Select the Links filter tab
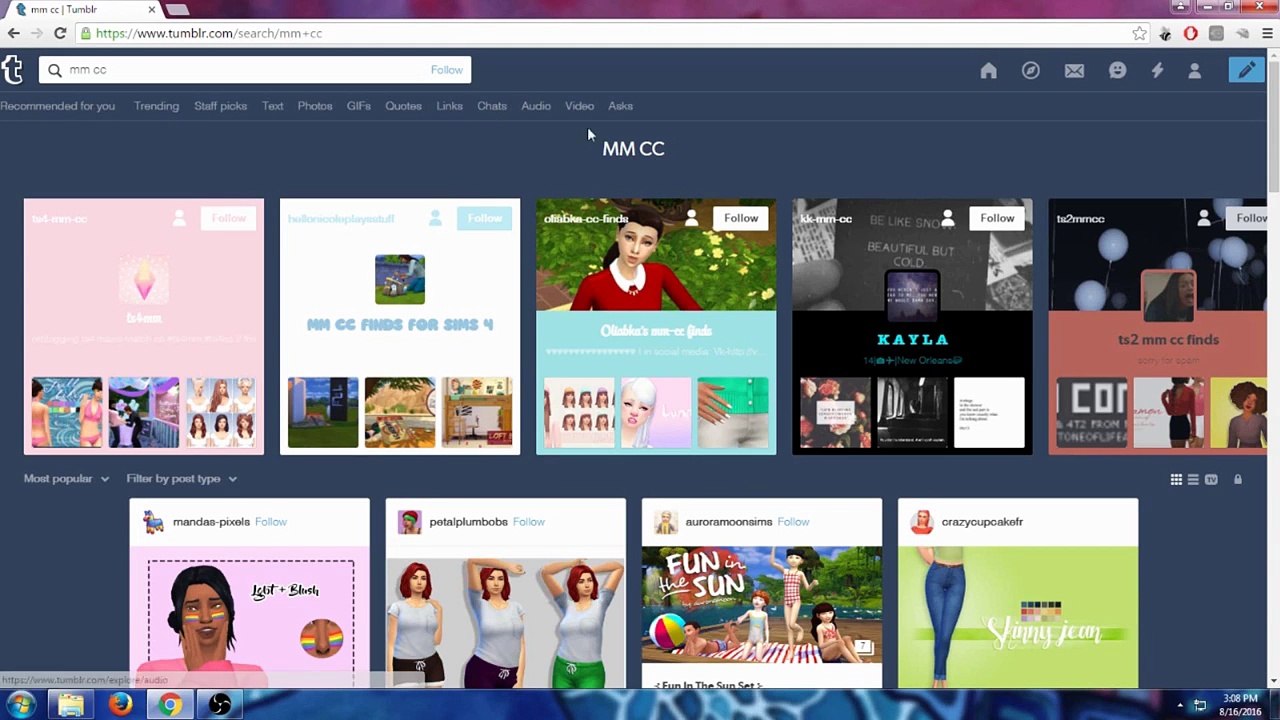The width and height of the screenshot is (1280, 720). click(x=449, y=106)
